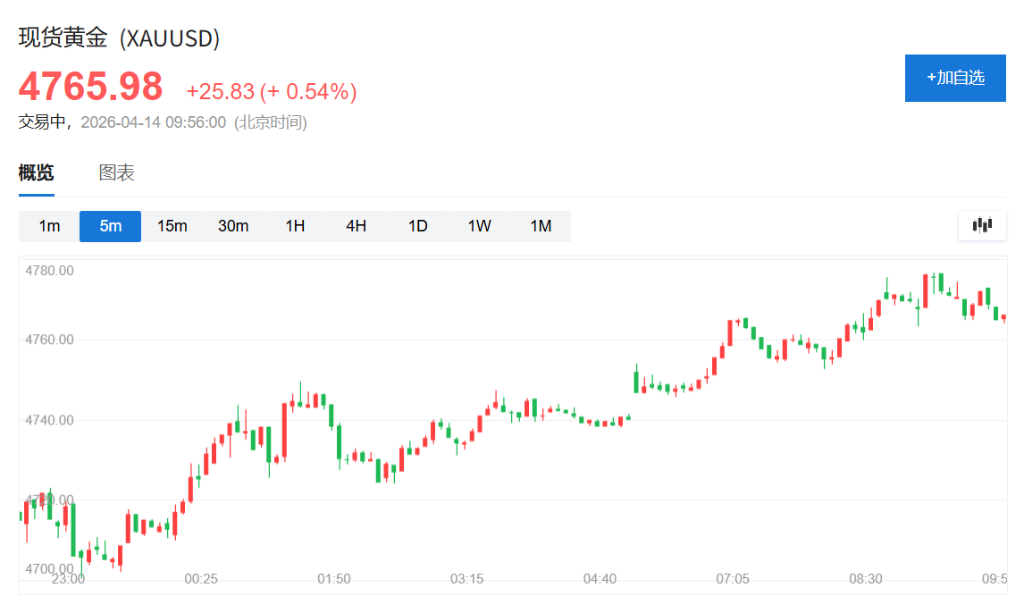1024x603 pixels.
Task: Click the 现货黄金 (XAUUSD) title
Action: pyautogui.click(x=119, y=38)
